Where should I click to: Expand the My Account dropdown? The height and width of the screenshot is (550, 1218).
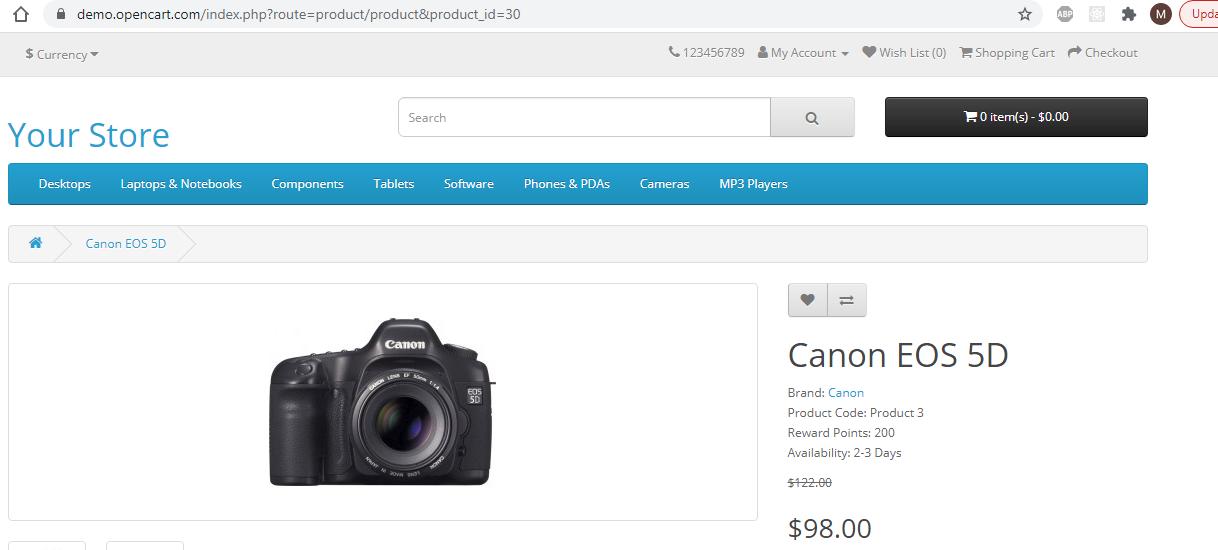pyautogui.click(x=803, y=52)
